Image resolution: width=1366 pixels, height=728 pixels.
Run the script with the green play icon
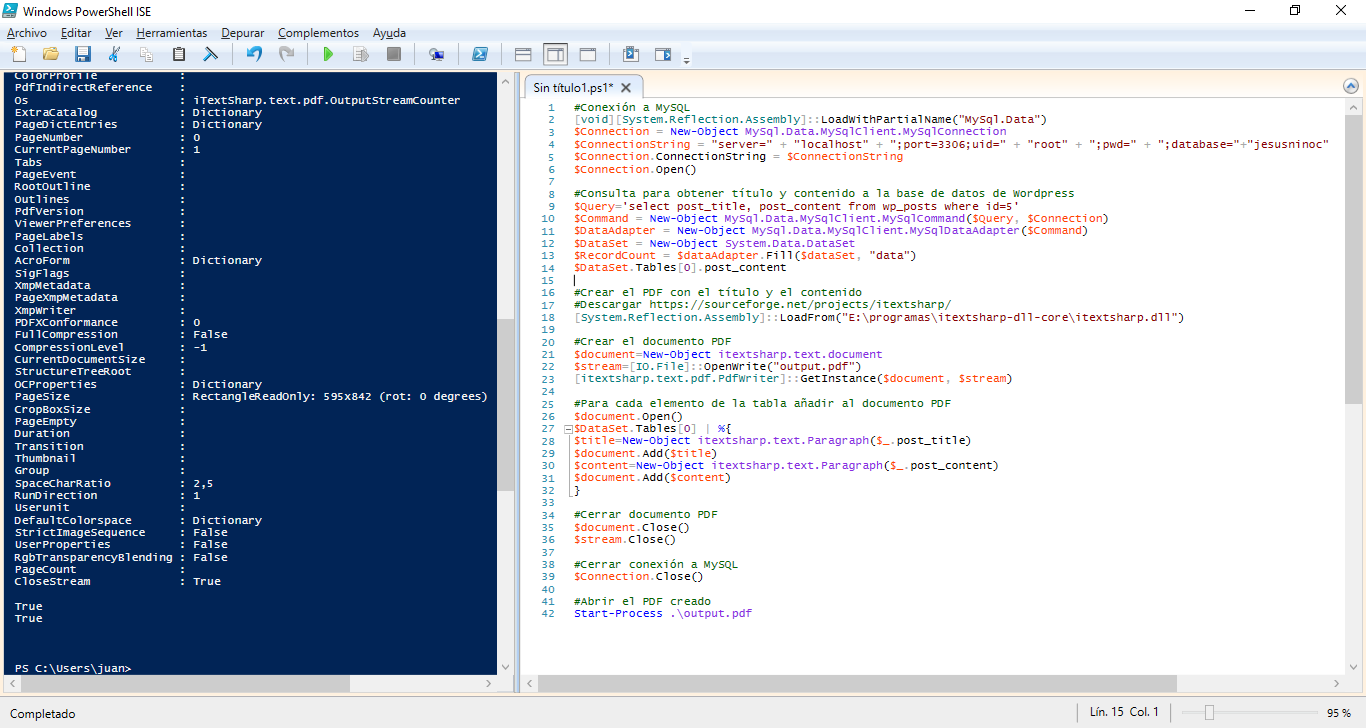328,54
